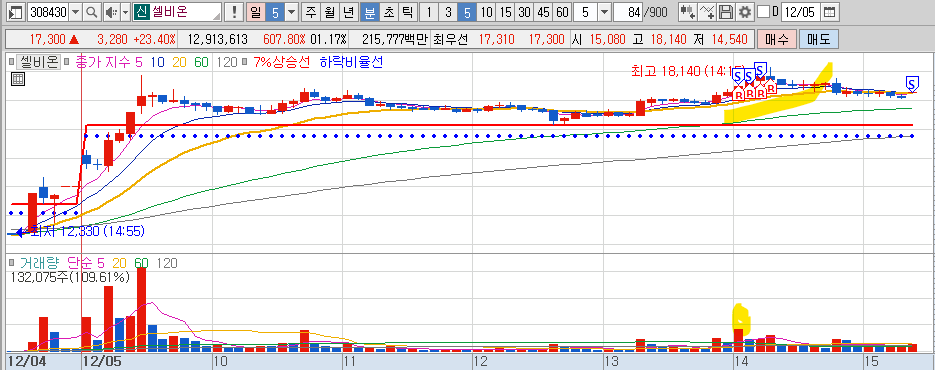Click the 7%상승선 legend label
Image resolution: width=935 pixels, height=370 pixels.
282,61
